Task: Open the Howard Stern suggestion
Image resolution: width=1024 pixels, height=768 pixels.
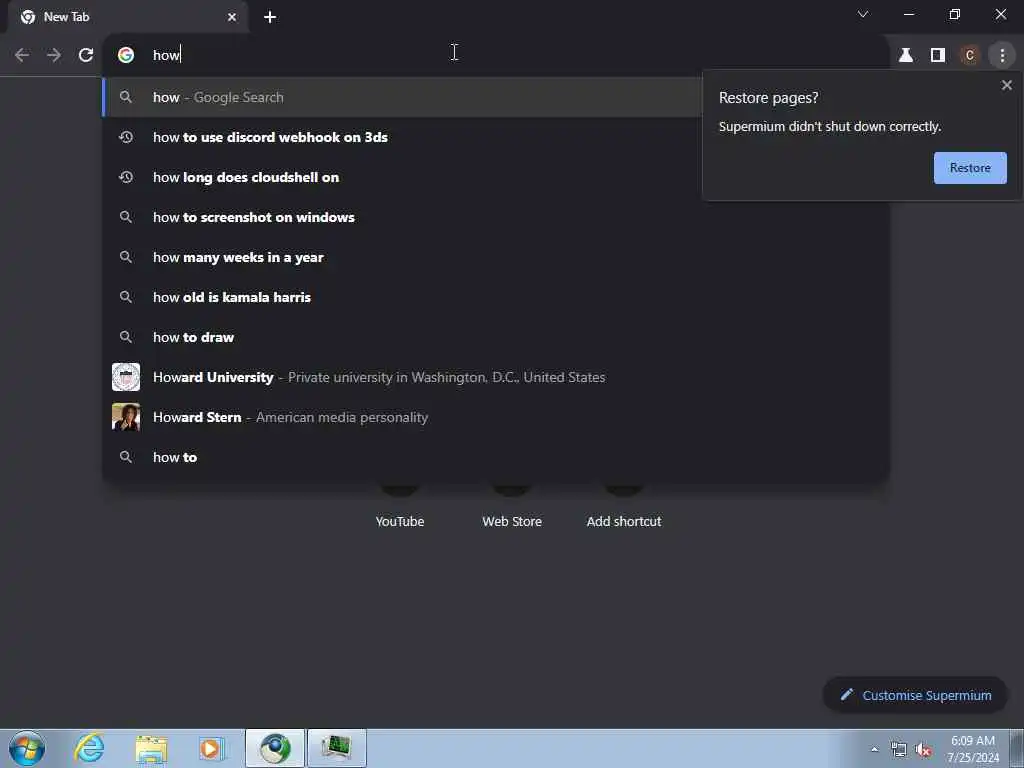Action: coord(496,417)
